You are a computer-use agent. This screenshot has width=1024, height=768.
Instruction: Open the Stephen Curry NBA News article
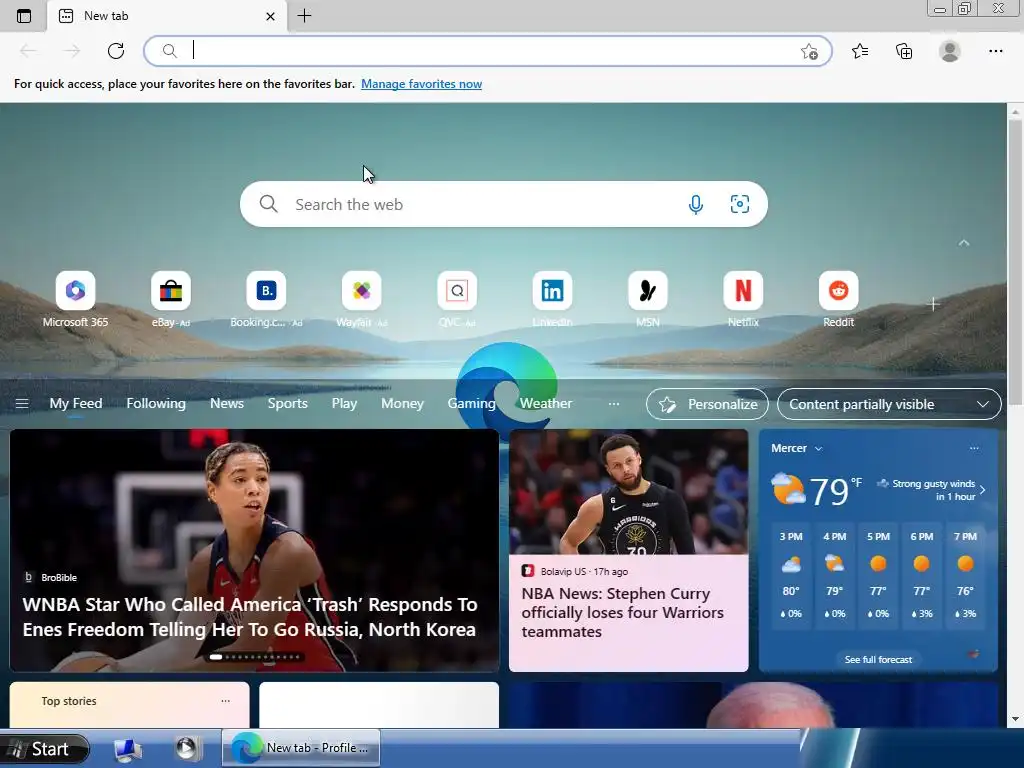(622, 613)
